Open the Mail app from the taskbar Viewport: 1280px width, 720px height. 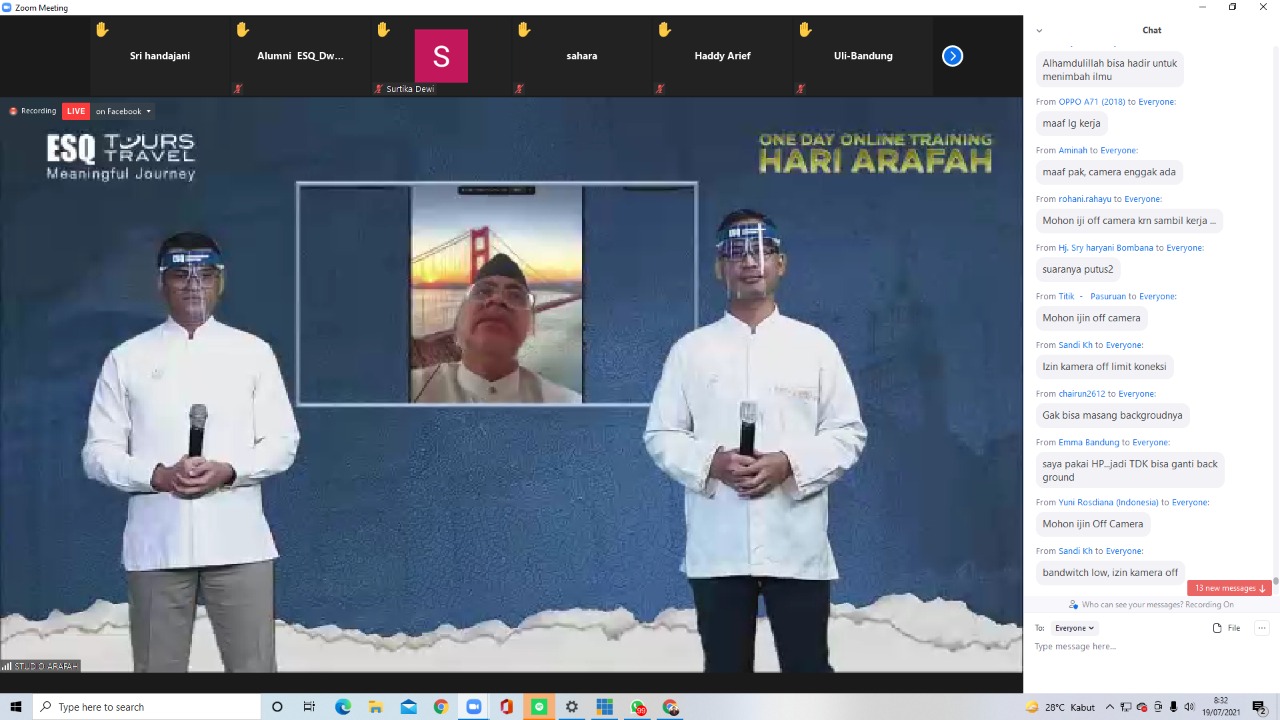tap(408, 707)
